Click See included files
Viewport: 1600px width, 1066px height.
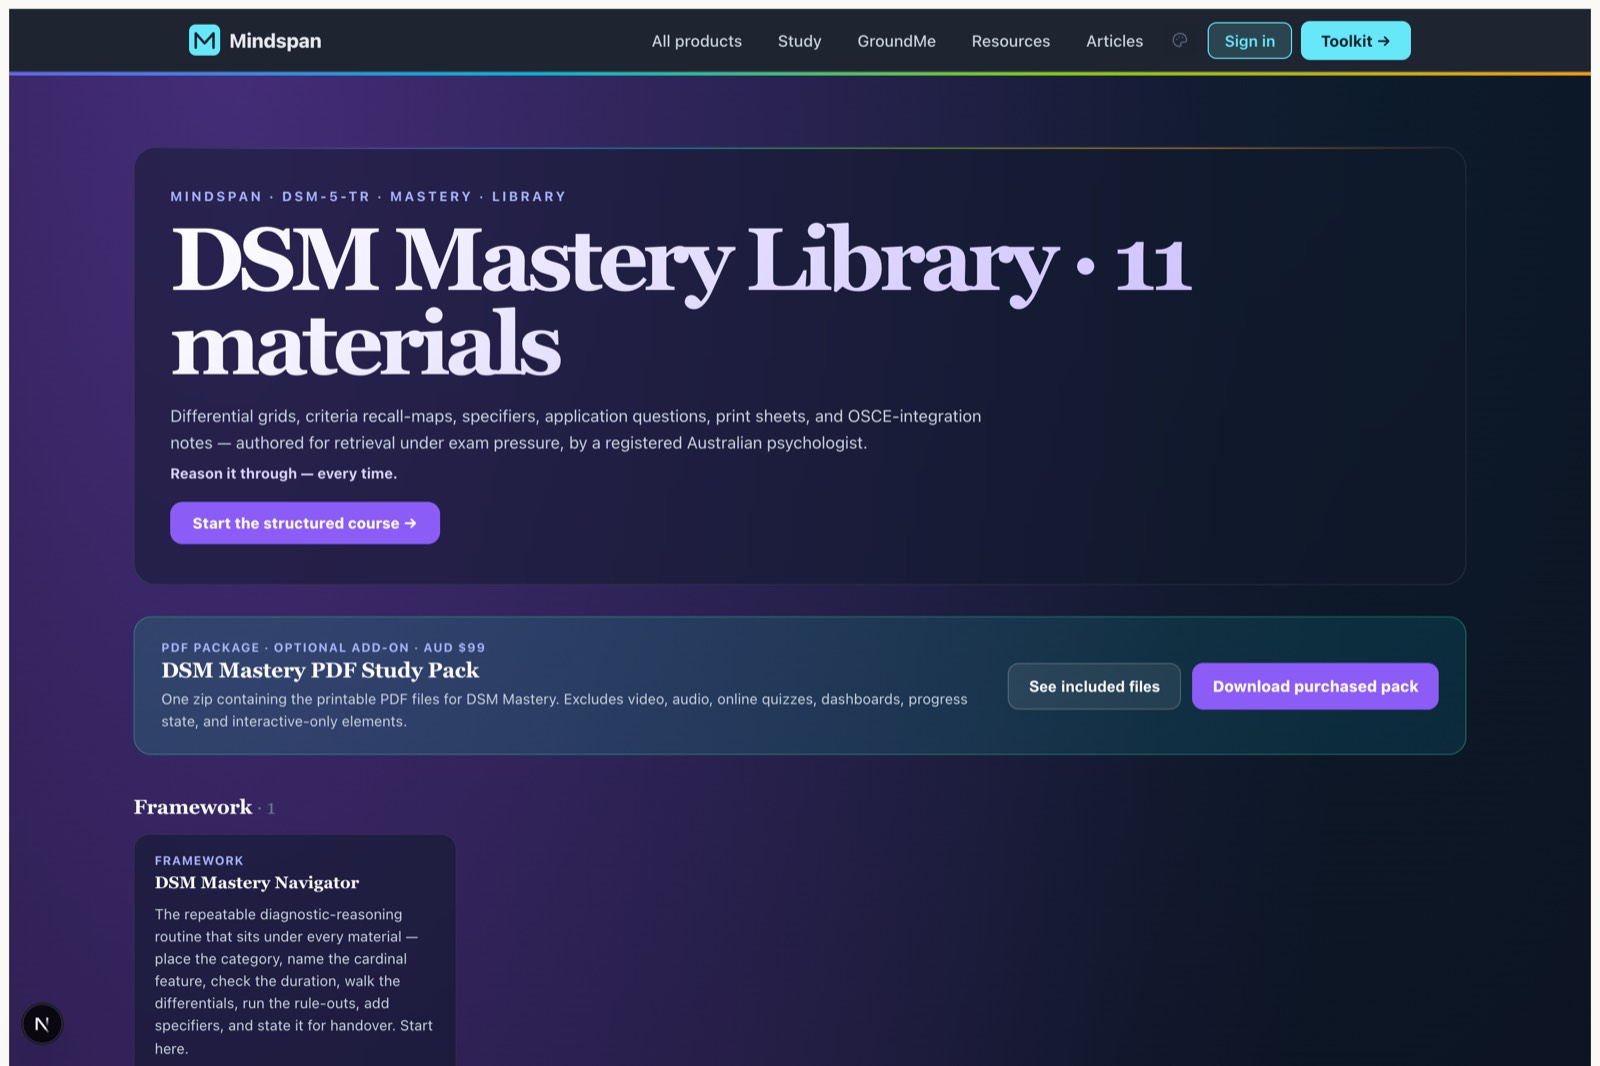tap(1094, 686)
